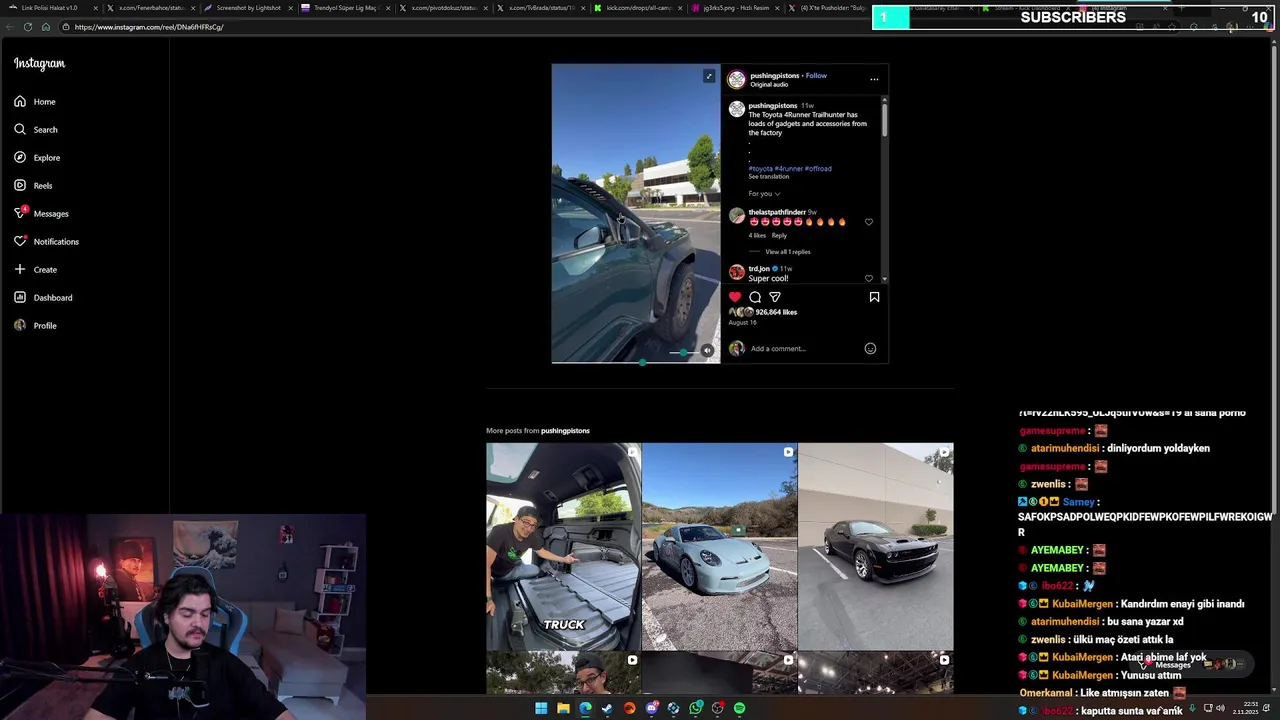Image resolution: width=1280 pixels, height=720 pixels.
Task: Click the comments panel scrollbar
Action: pyautogui.click(x=884, y=118)
